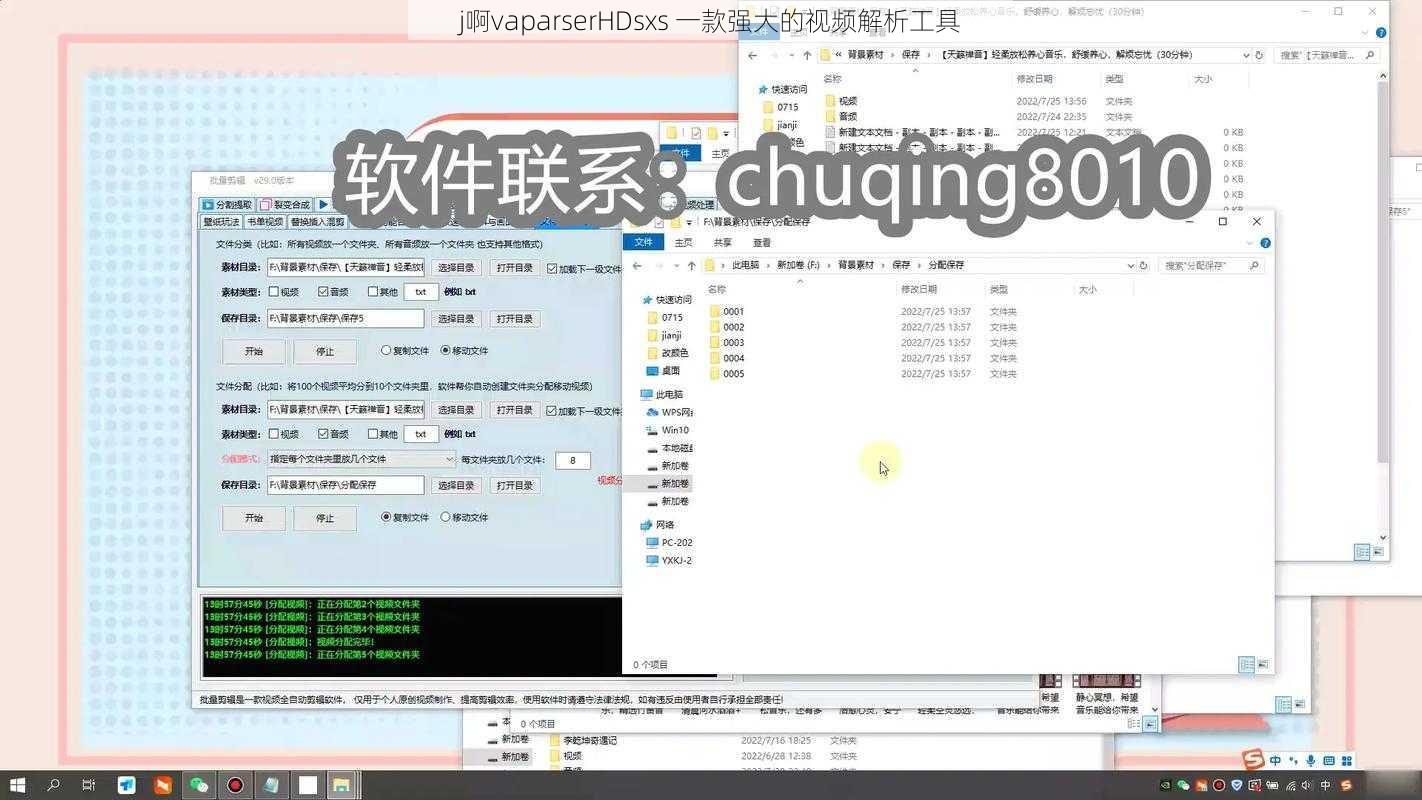Uncheck 音频 type under 文件分类
The height and width of the screenshot is (800, 1422).
tap(323, 292)
